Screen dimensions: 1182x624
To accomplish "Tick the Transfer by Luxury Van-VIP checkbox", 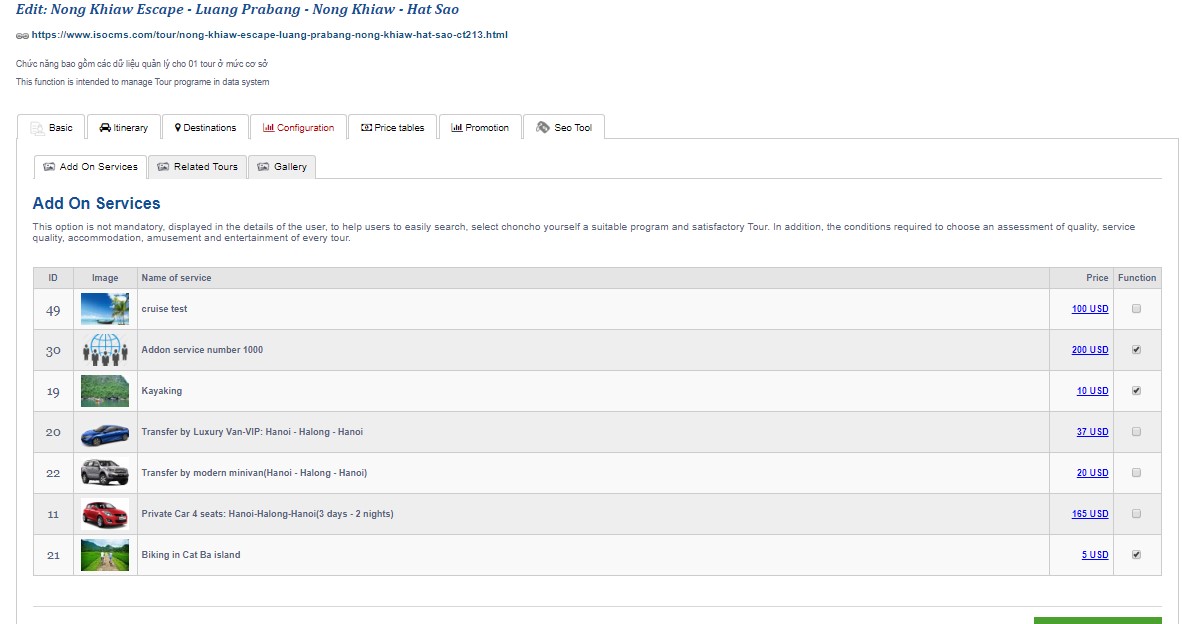I will click(1136, 432).
